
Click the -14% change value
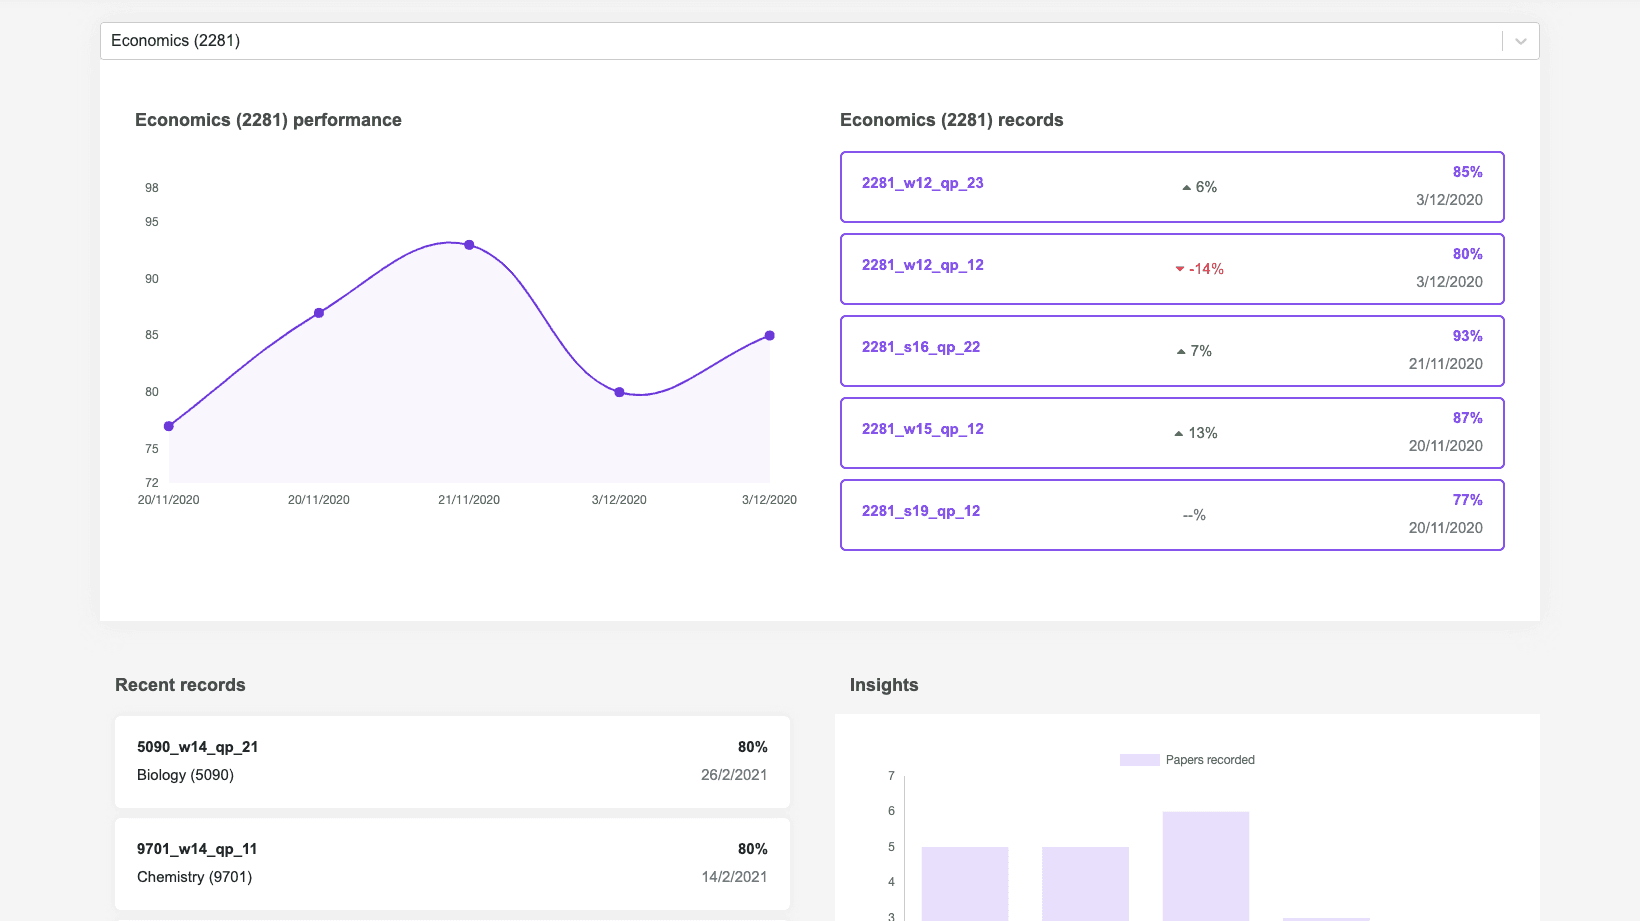(1206, 269)
